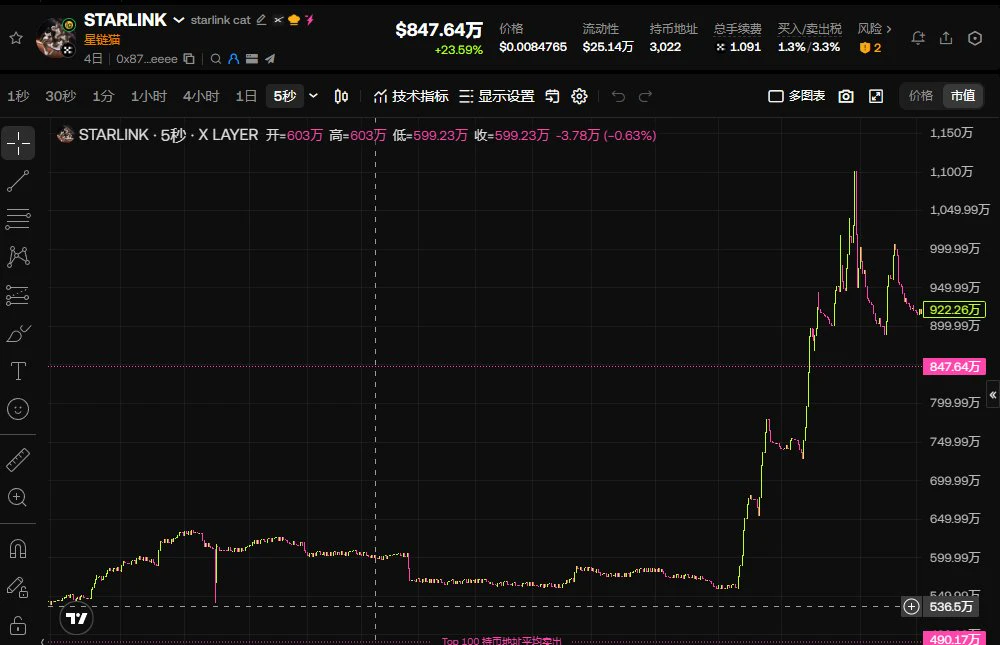Screen dimensions: 1000x645
Task: Open the 技术指标 indicators menu
Action: (411, 96)
